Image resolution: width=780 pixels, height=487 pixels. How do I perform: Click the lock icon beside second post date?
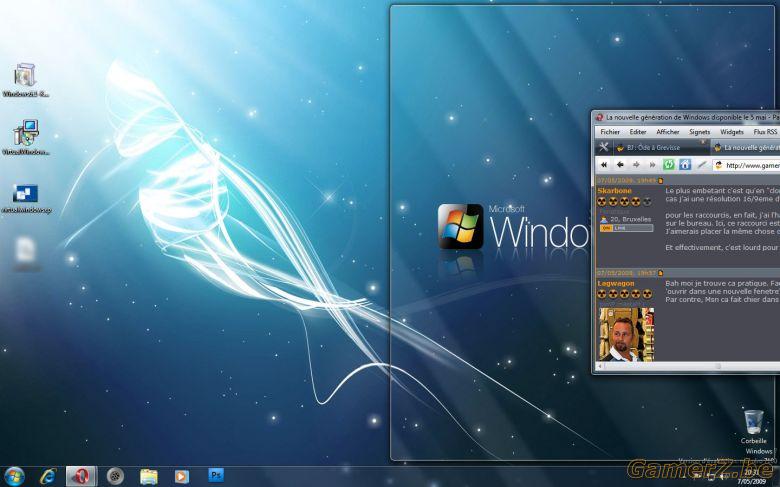coord(661,273)
